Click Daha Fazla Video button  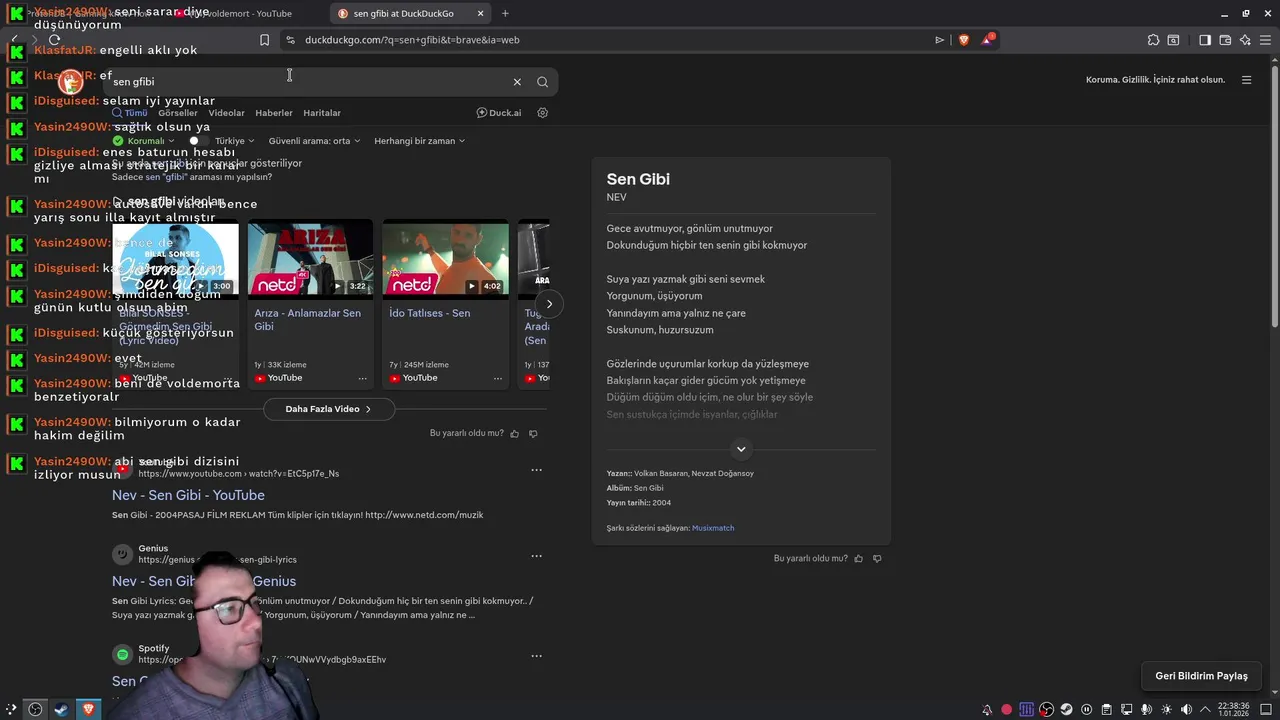(328, 409)
